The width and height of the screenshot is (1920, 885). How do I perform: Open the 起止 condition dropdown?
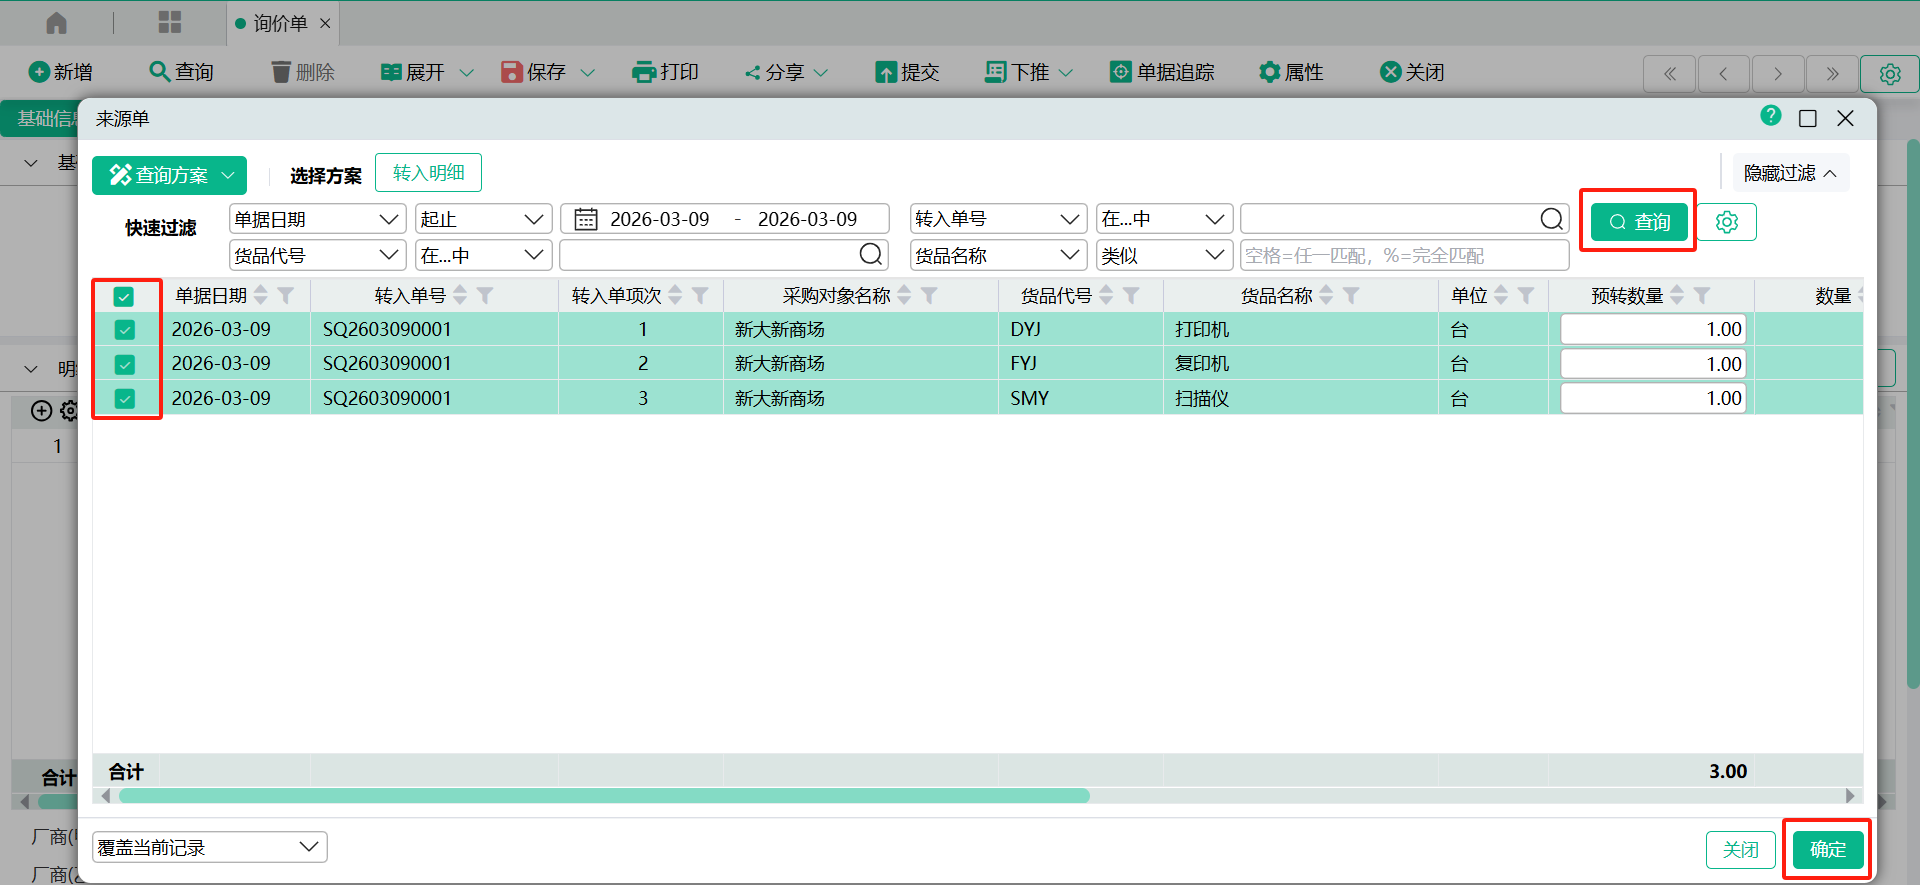click(x=483, y=219)
